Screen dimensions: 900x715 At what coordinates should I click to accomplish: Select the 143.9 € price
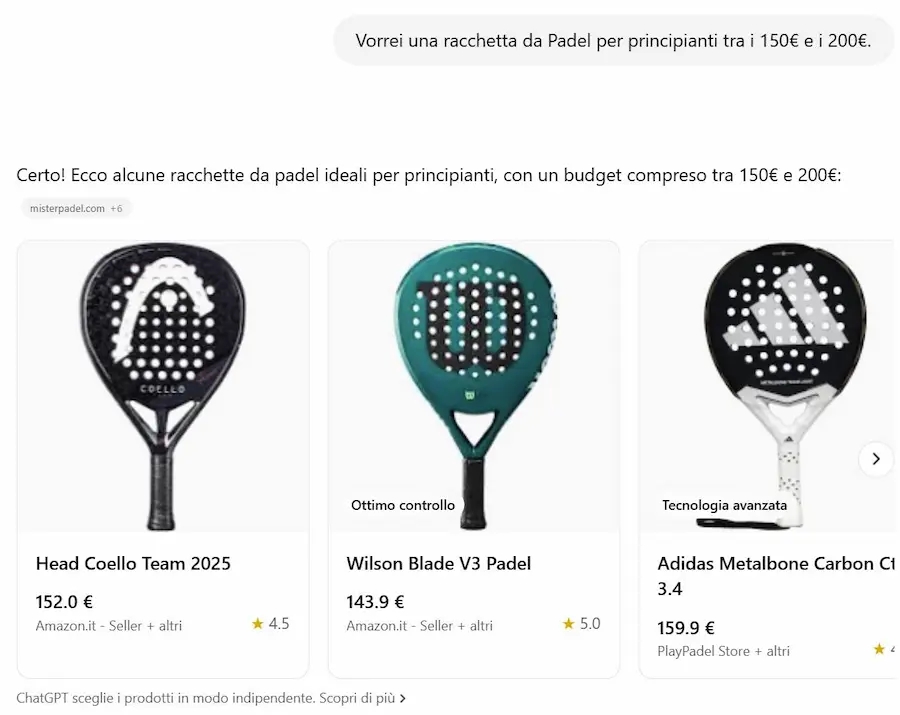coord(375,602)
